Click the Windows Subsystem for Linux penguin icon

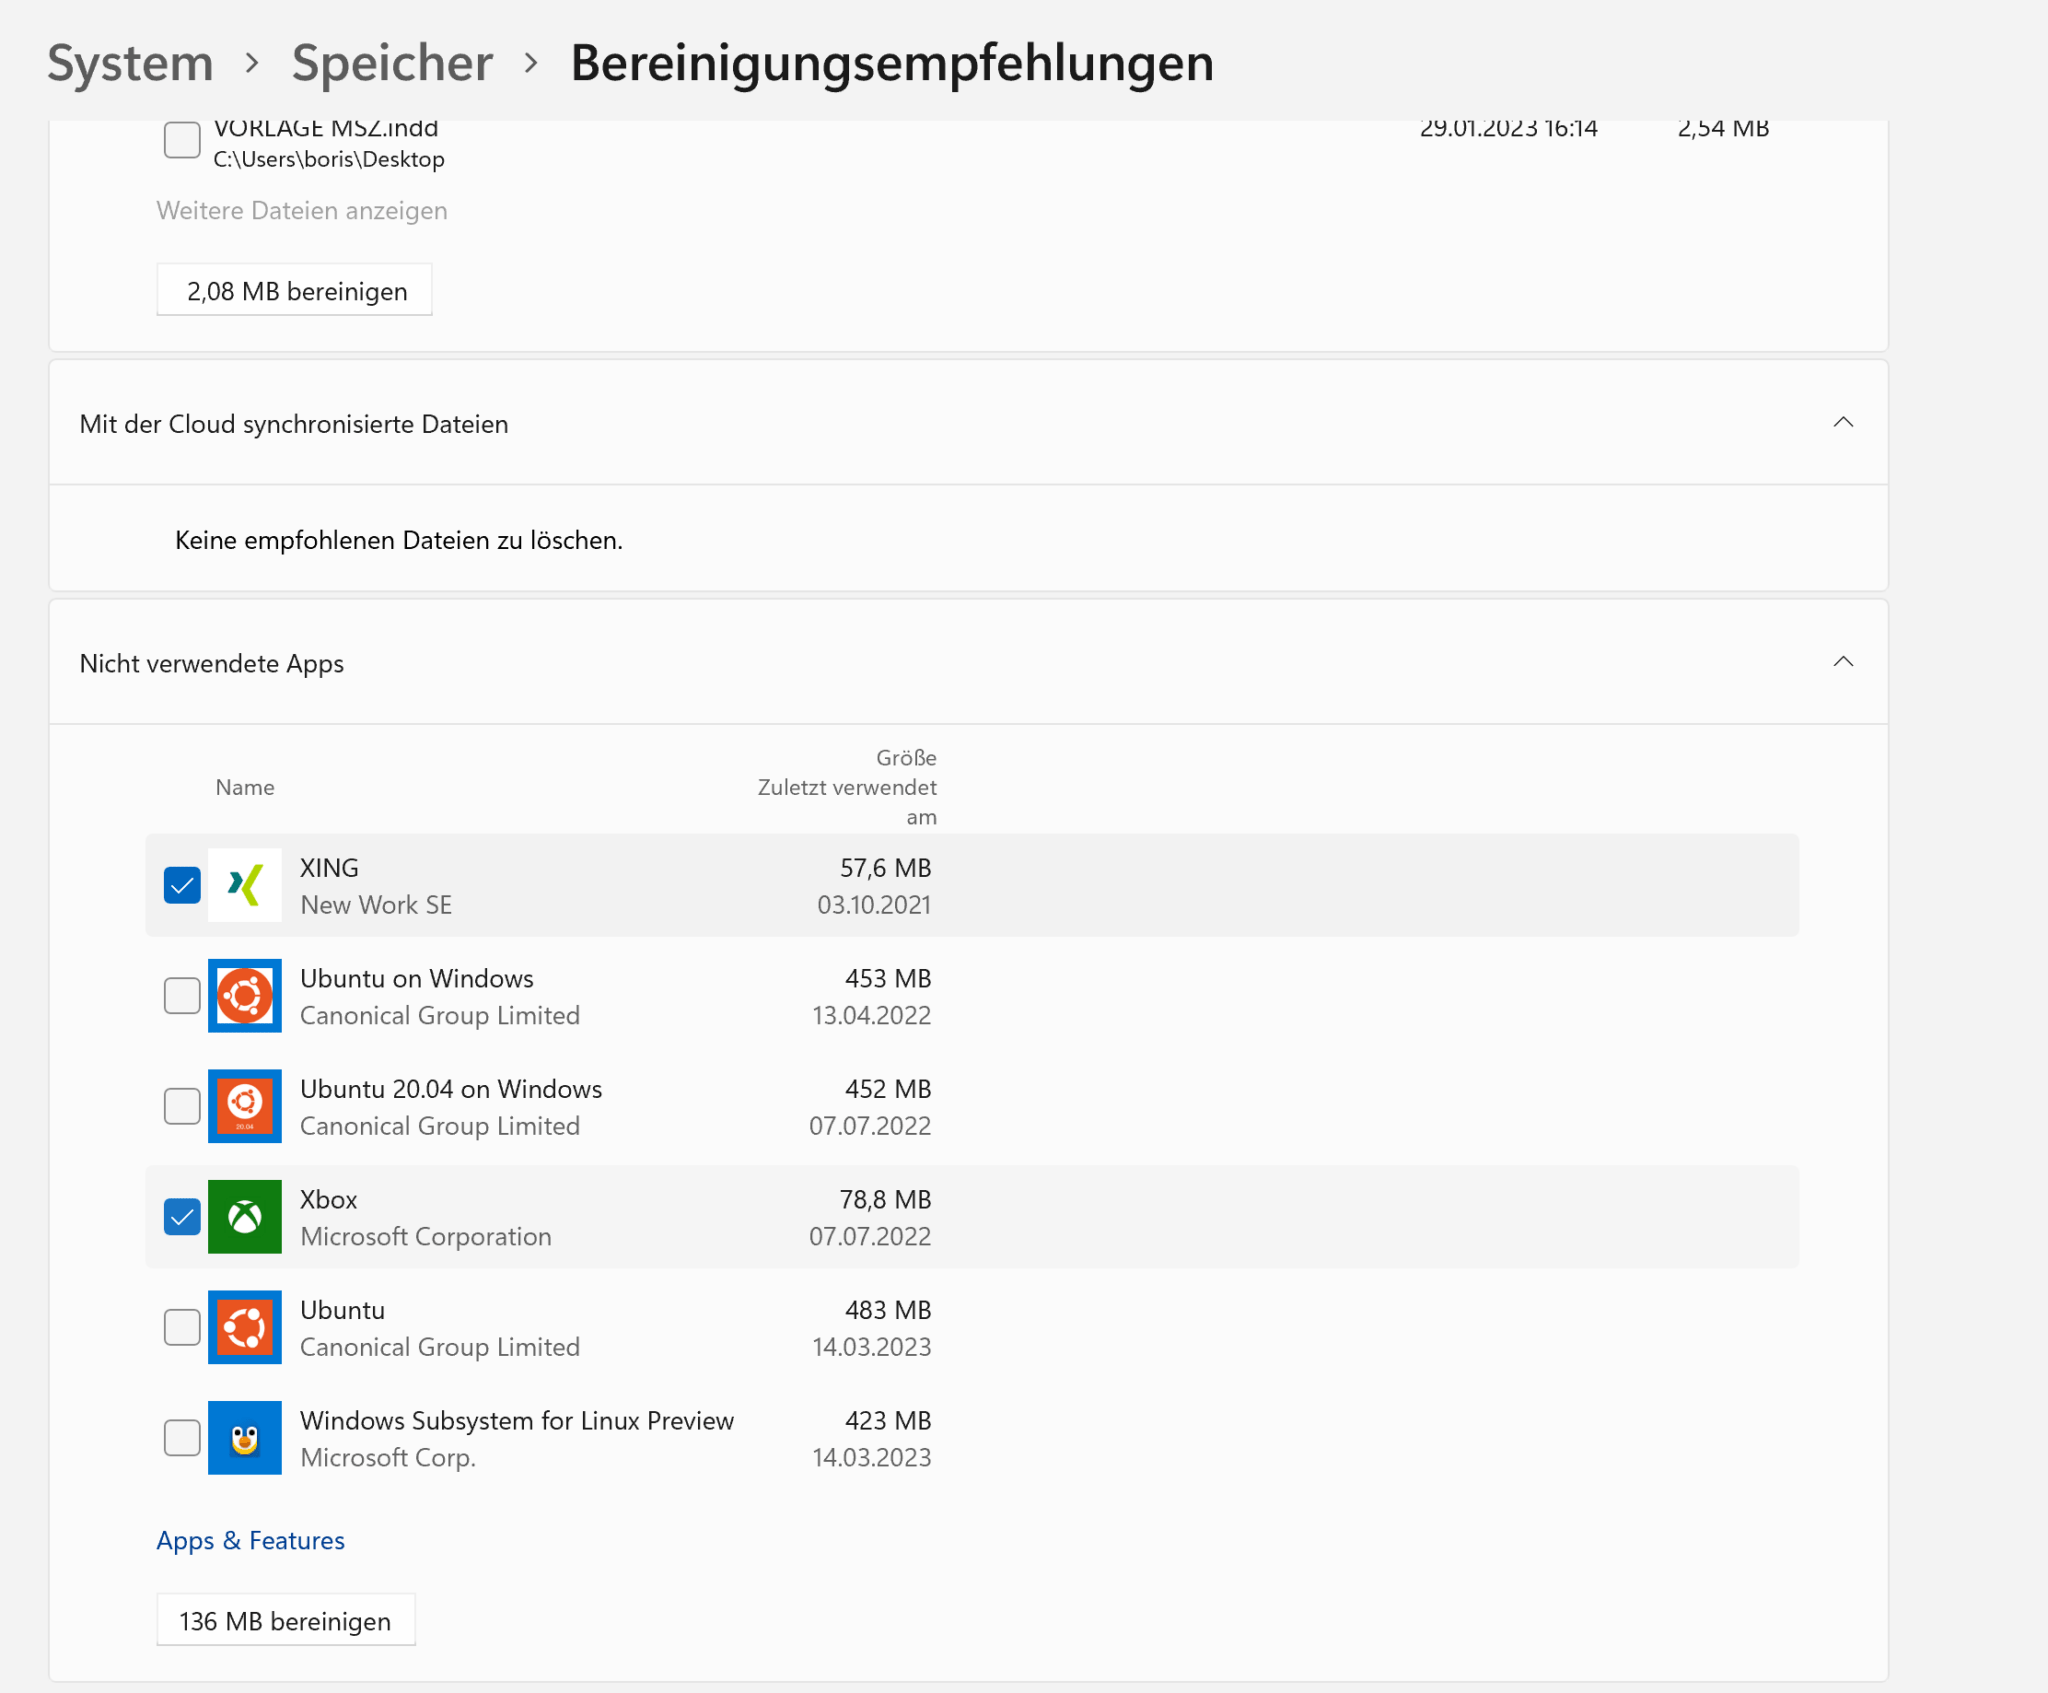click(x=244, y=1438)
